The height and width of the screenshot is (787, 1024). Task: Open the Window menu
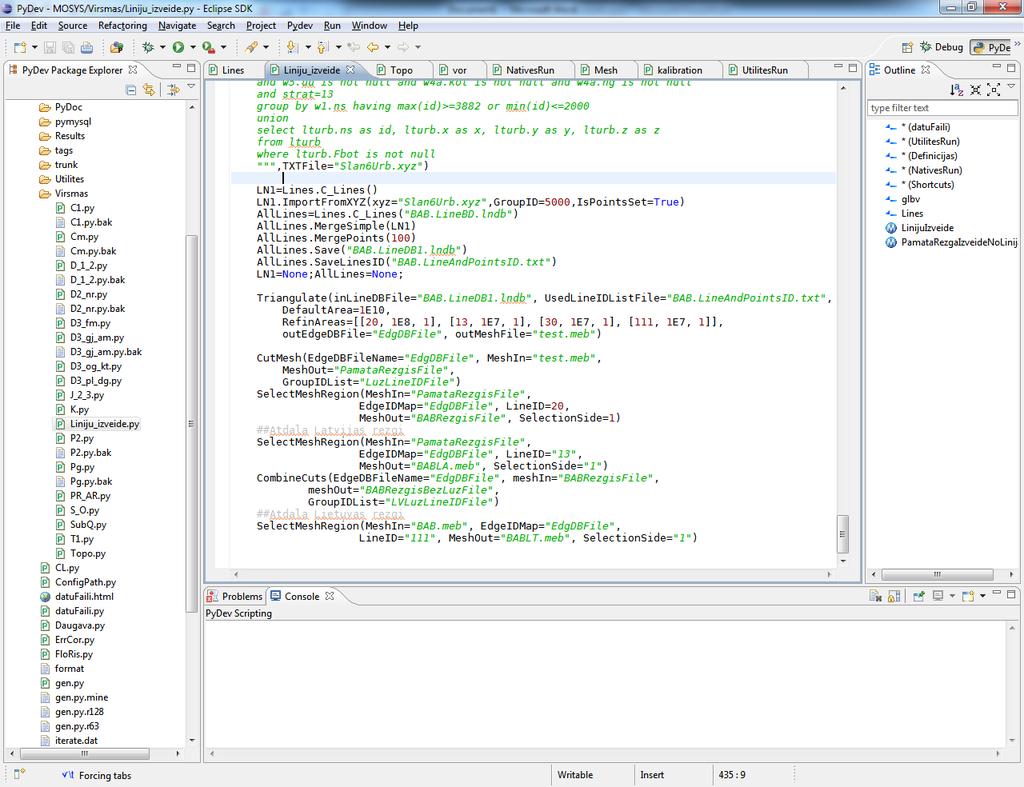coord(370,25)
